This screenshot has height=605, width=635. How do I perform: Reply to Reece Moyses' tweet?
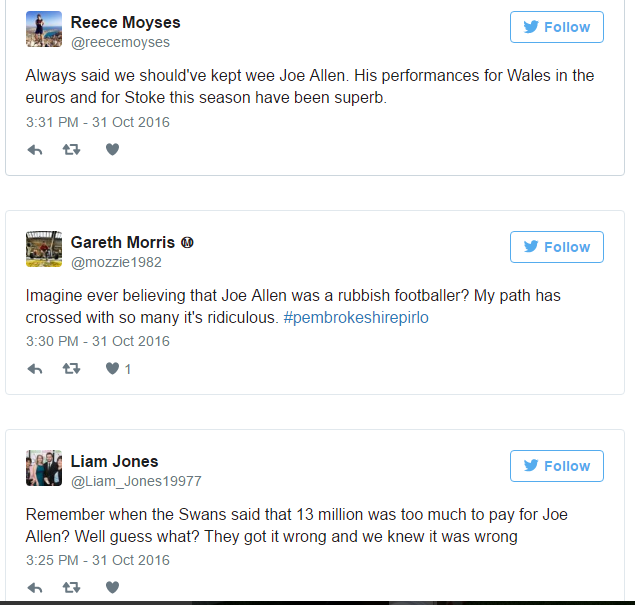pyautogui.click(x=35, y=150)
